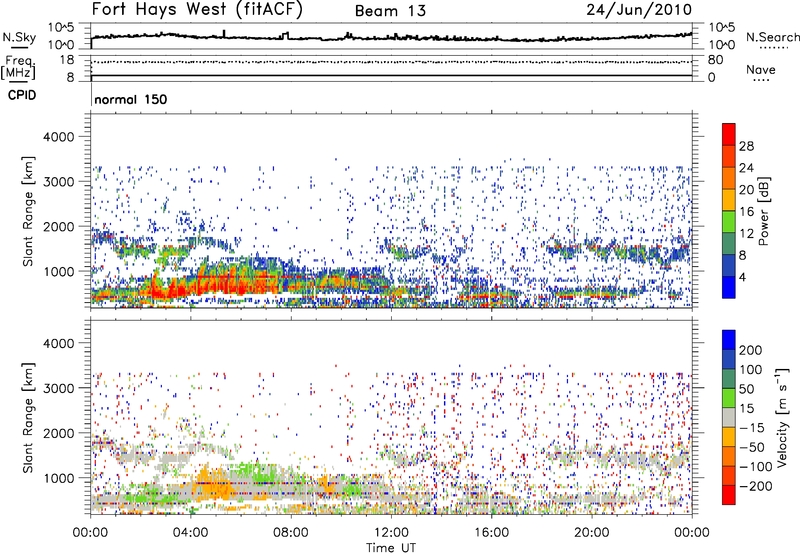Click the blue bottom of the power color bar
Viewport: 800px width, 554px height.
[729, 287]
